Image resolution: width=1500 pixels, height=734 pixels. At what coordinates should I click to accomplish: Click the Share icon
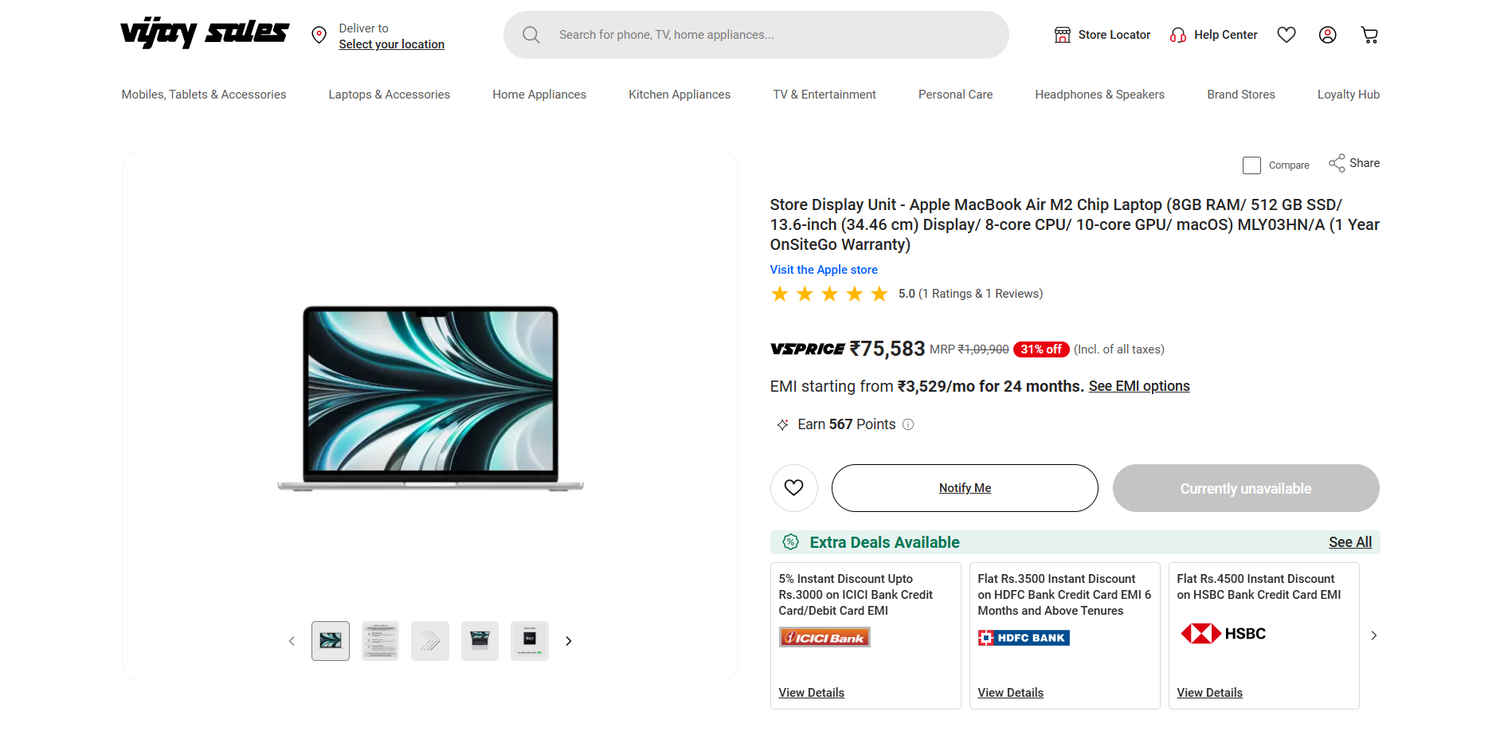point(1337,163)
